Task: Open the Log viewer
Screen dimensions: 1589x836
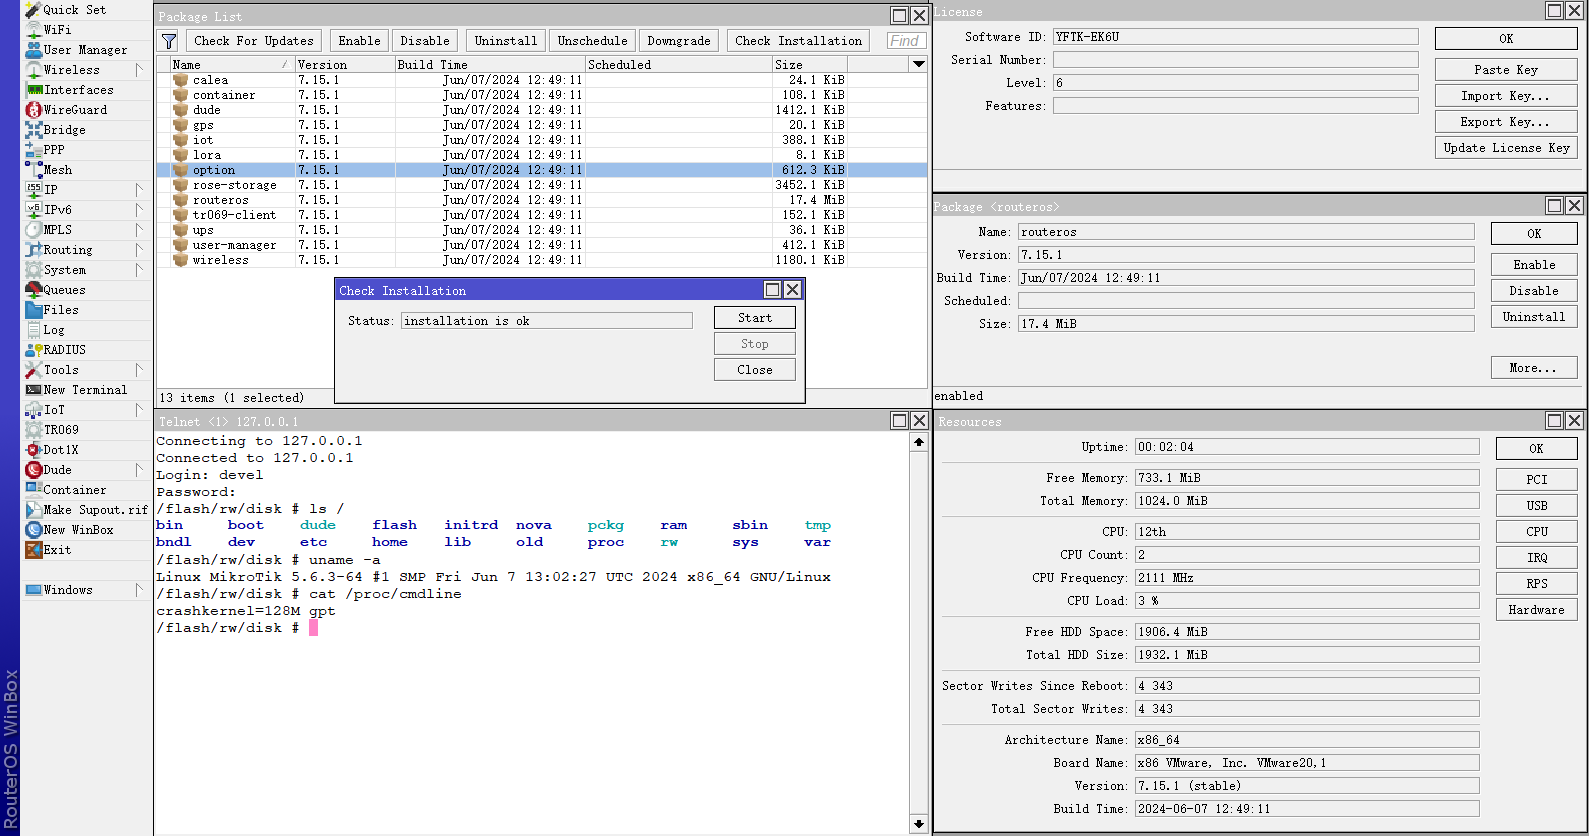Action: [x=53, y=330]
